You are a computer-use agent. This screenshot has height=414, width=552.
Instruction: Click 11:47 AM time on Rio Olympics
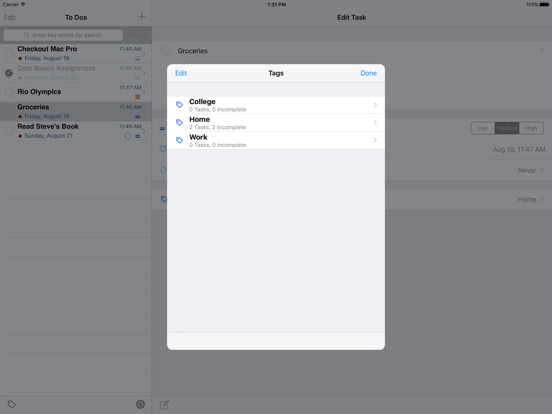130,87
